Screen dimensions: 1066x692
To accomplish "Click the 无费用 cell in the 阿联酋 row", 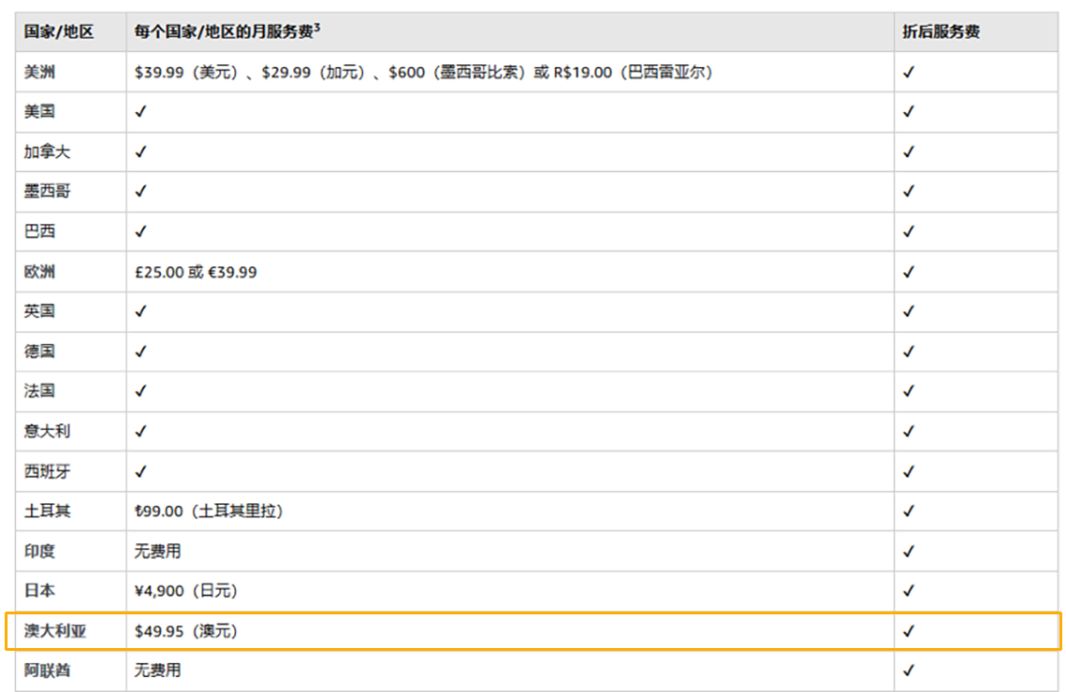I will (x=158, y=670).
